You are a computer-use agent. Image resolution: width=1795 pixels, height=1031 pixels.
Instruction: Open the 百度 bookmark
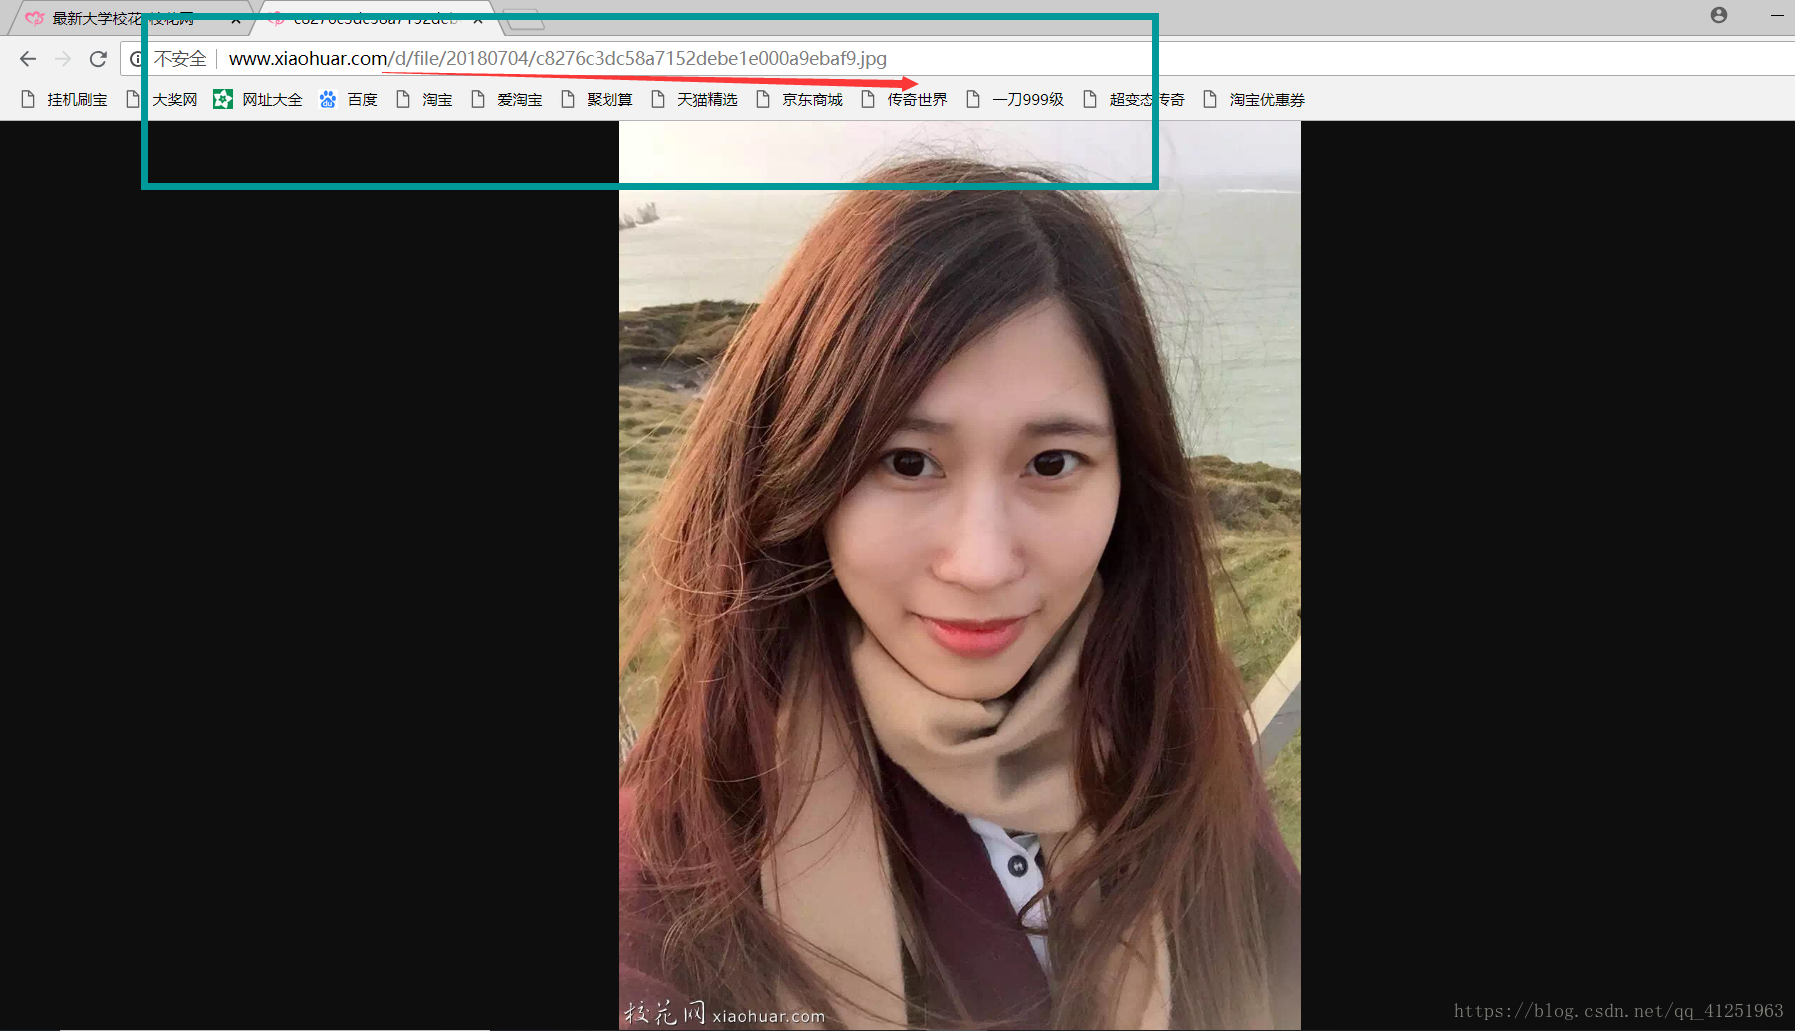pos(362,99)
